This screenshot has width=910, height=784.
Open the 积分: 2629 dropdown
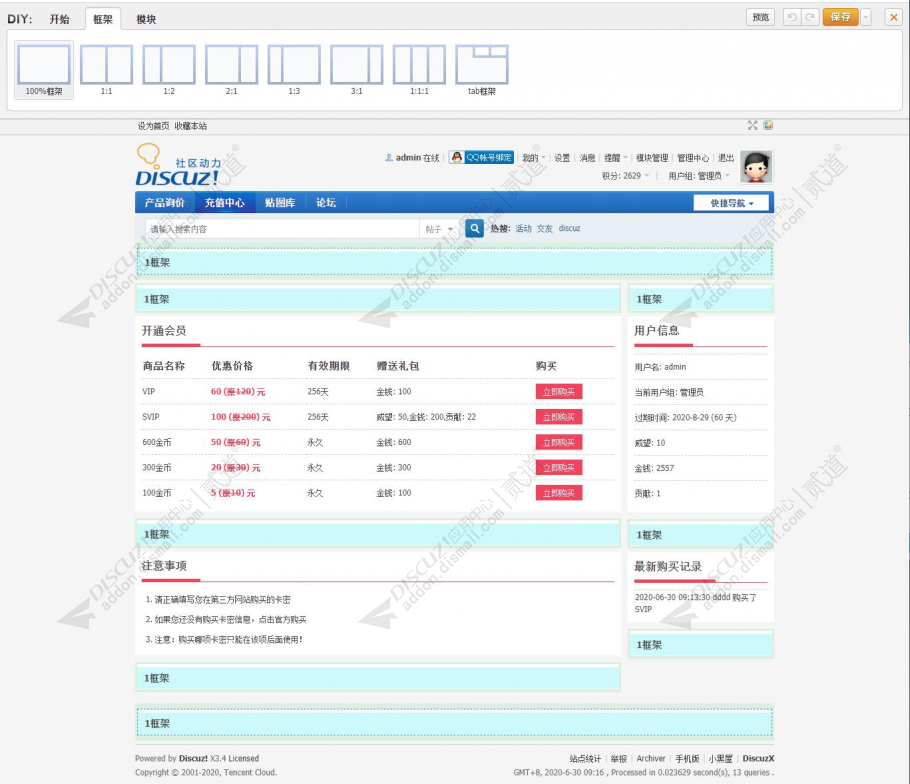(x=626, y=175)
